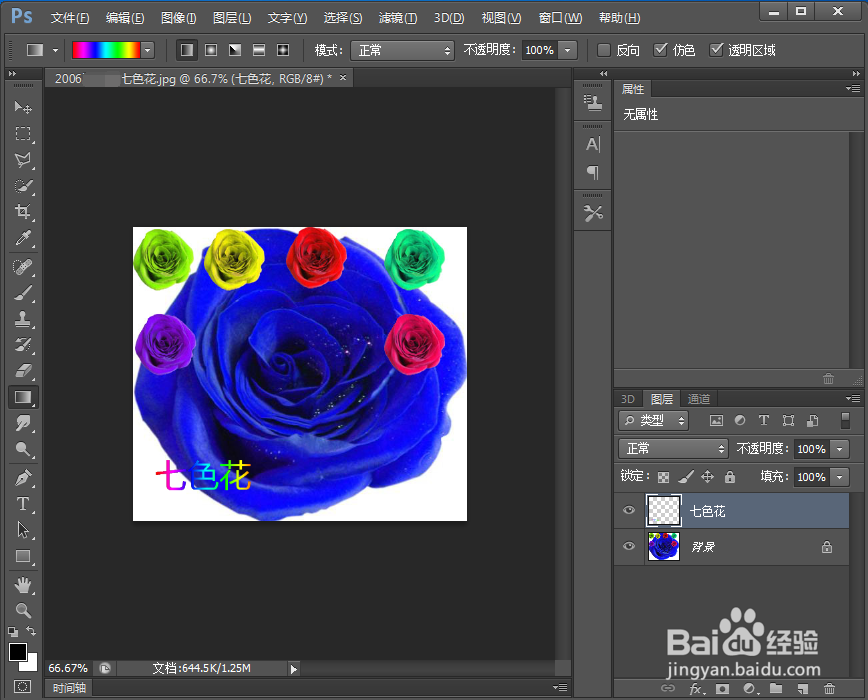Uncheck the 透明区域 transparency checkbox
Viewport: 868px width, 700px height.
coord(716,50)
